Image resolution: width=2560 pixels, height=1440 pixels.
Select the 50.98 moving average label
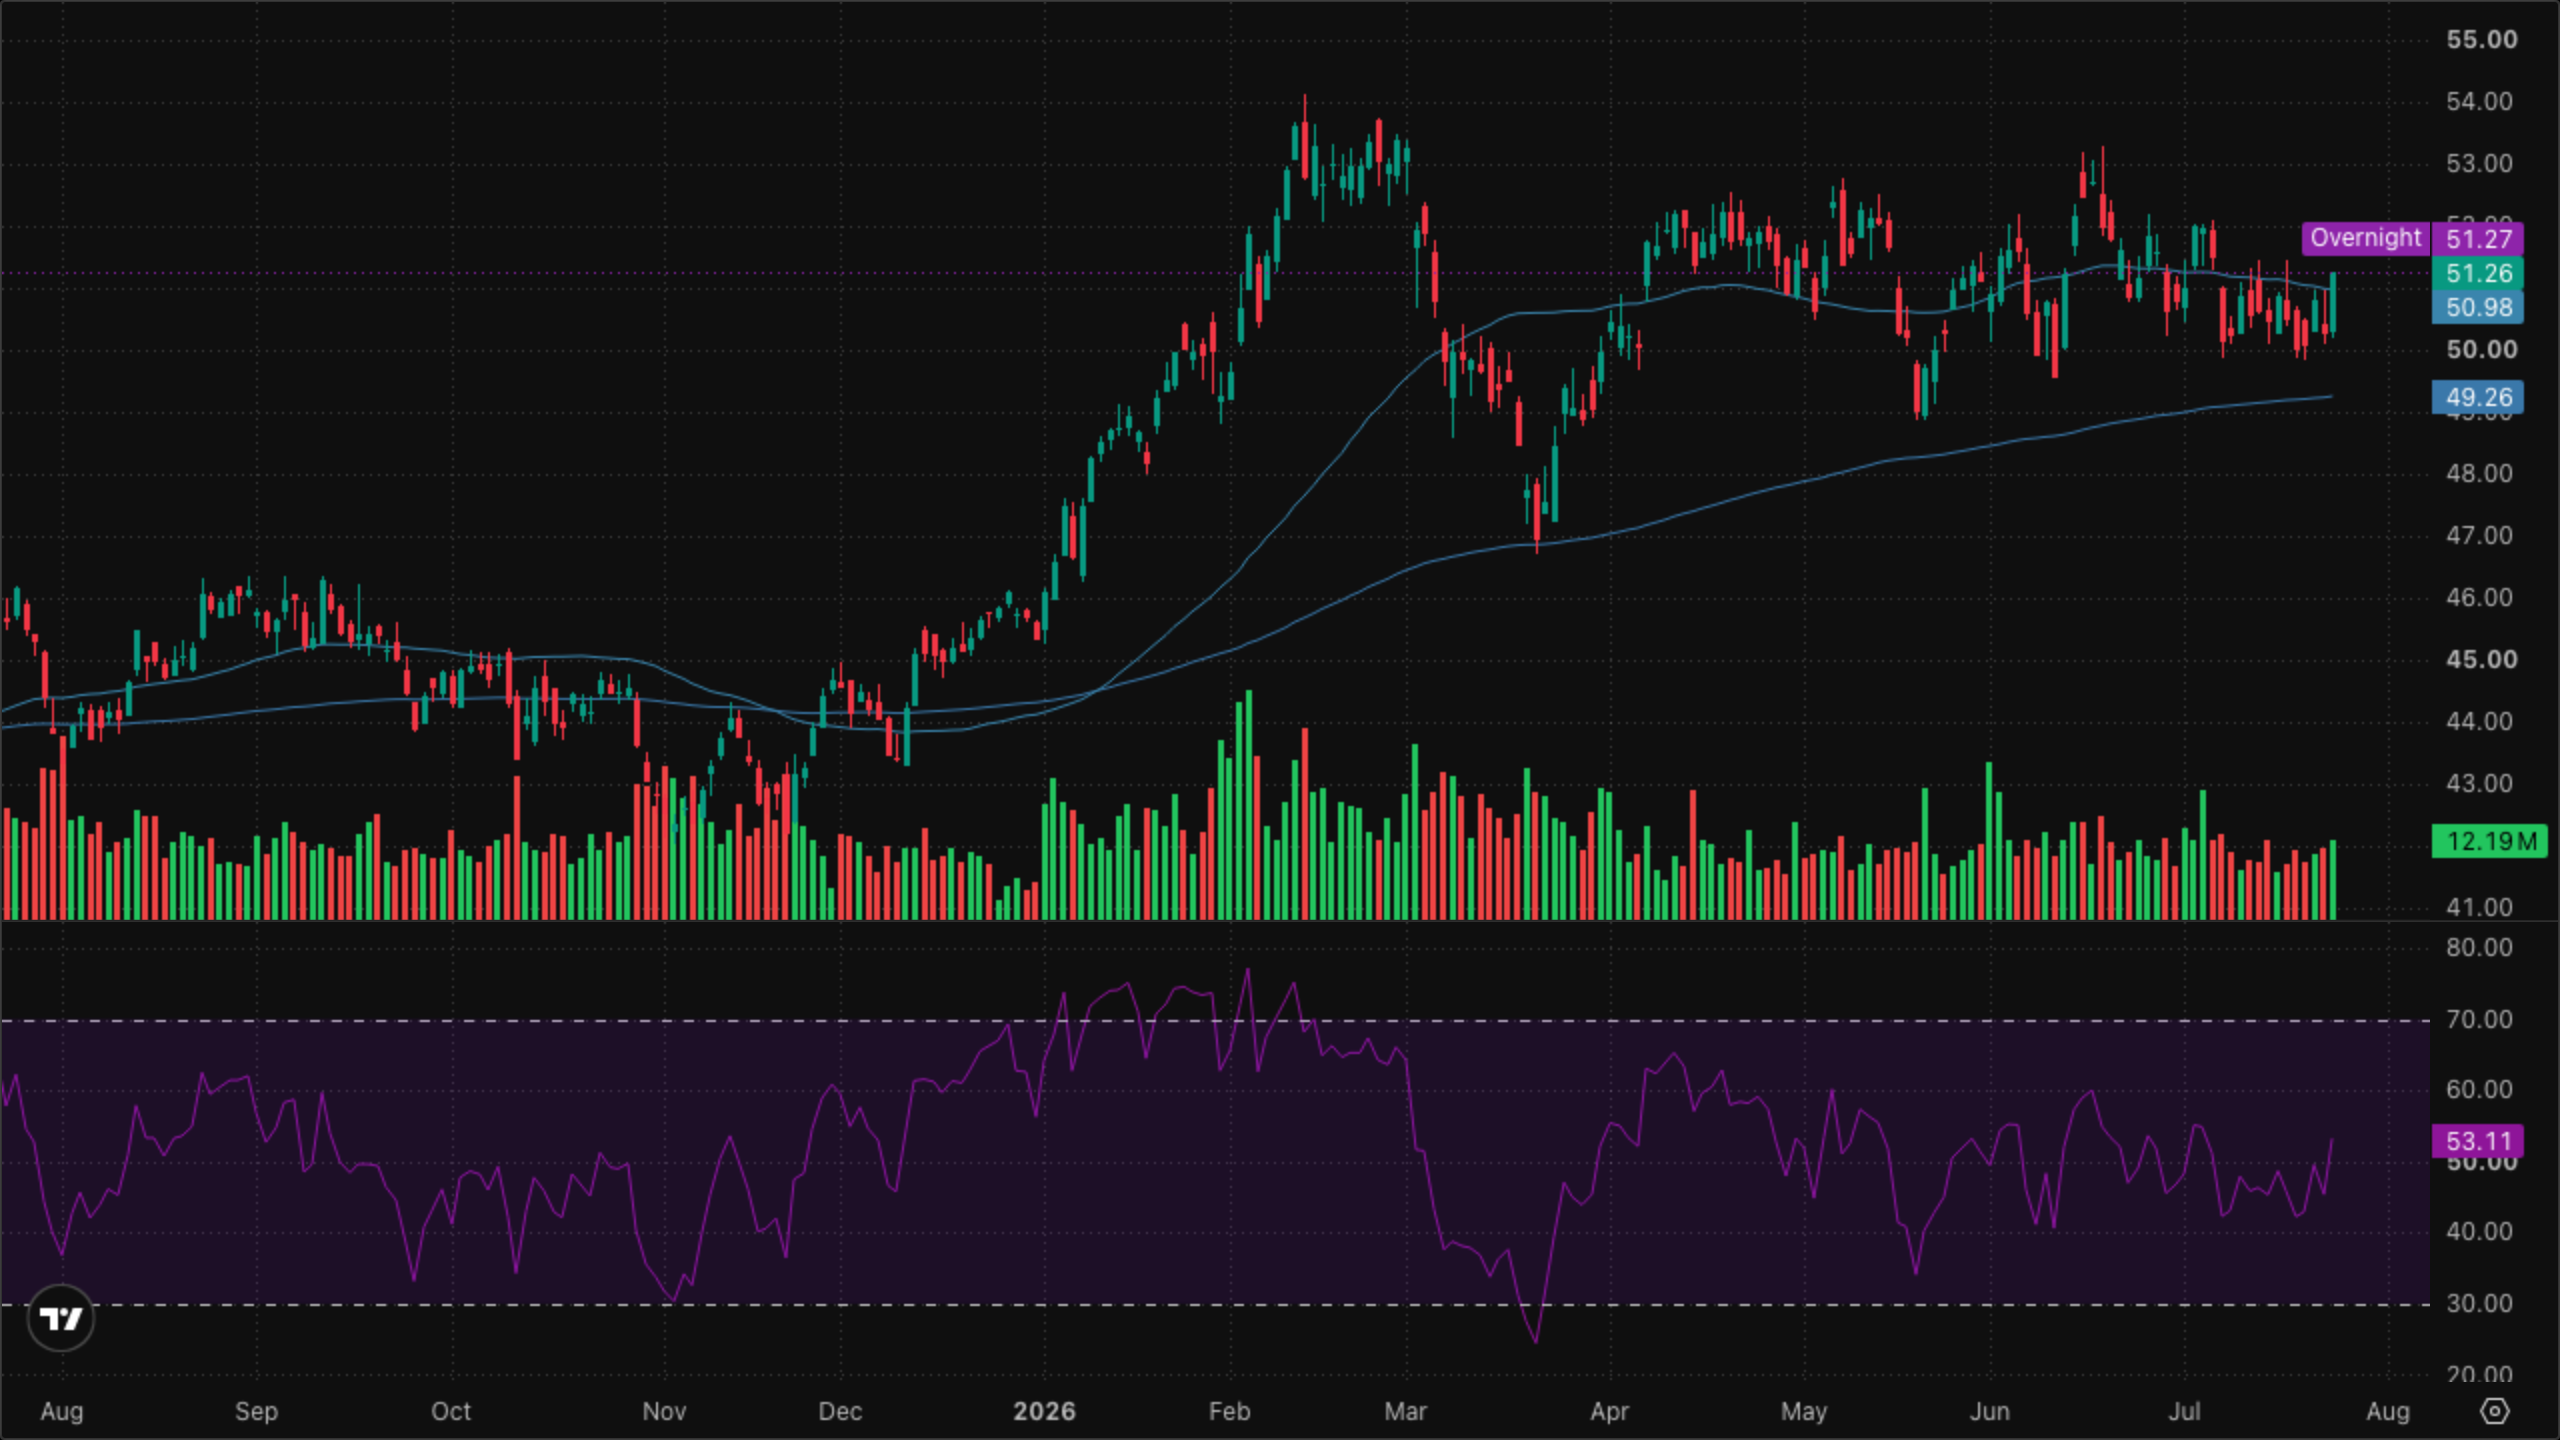click(2478, 307)
